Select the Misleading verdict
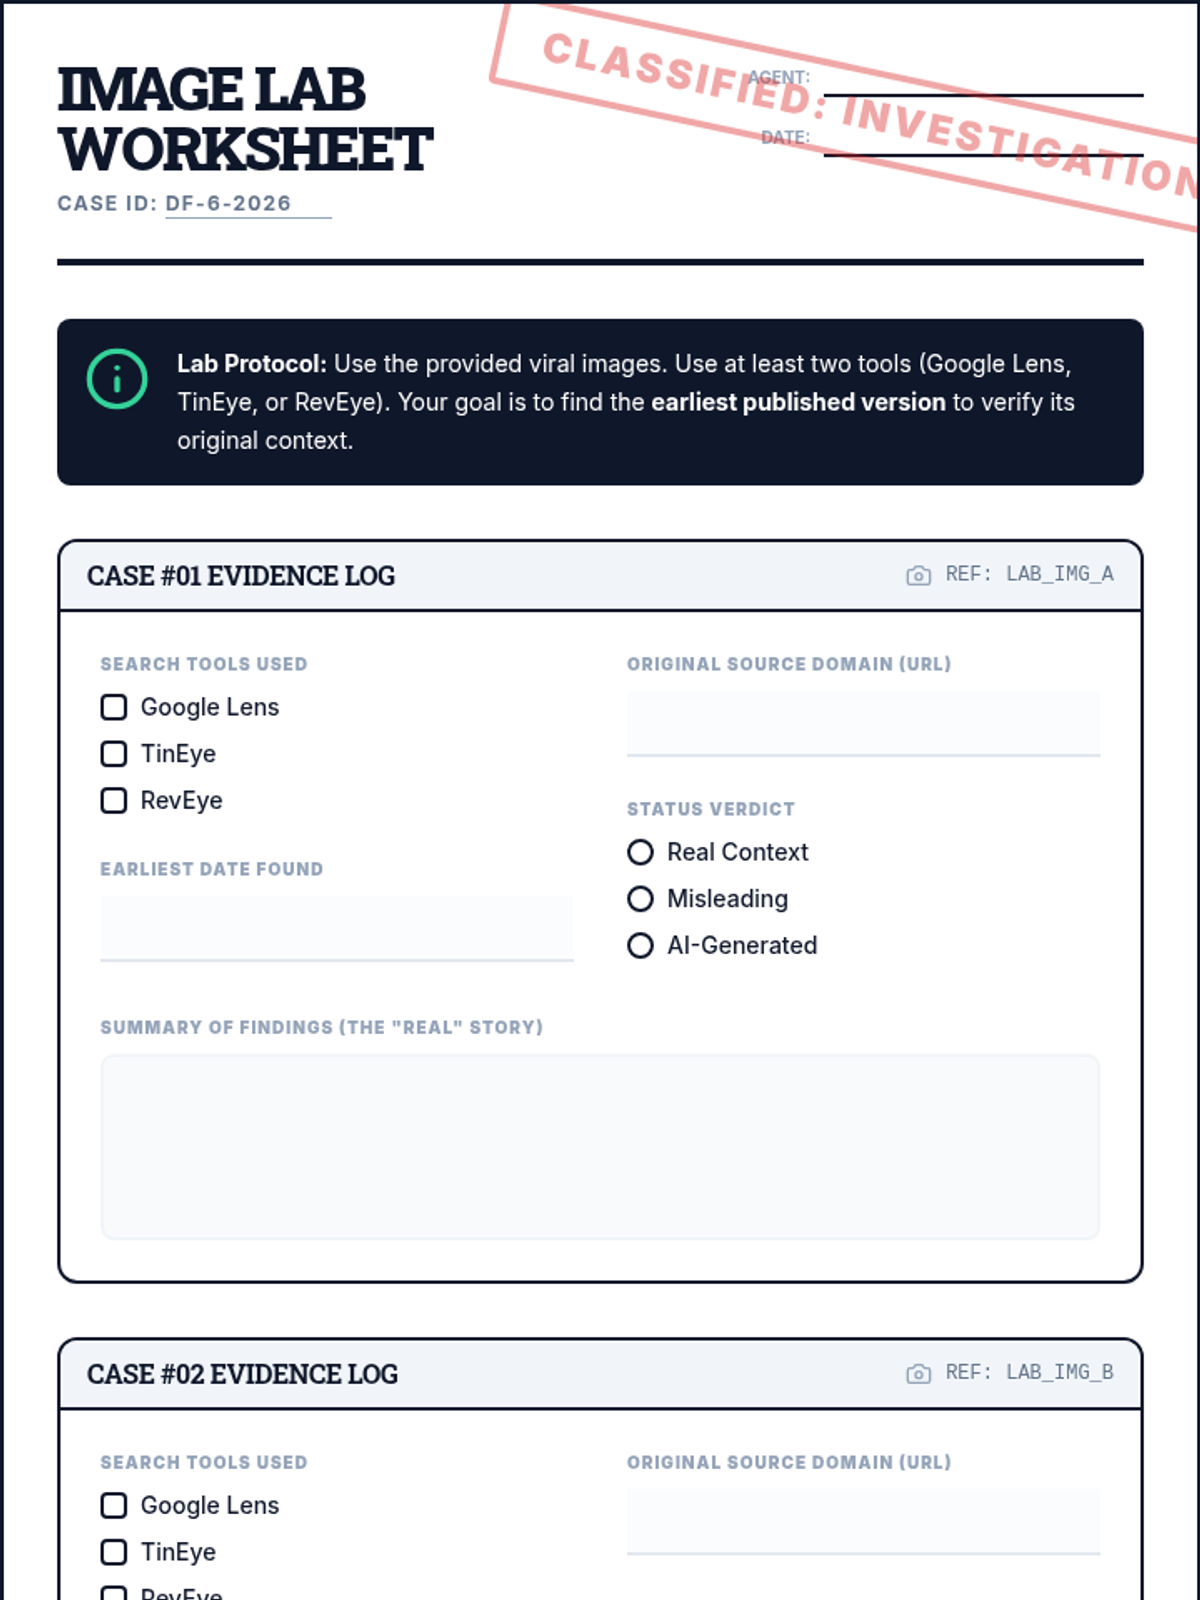Image resolution: width=1200 pixels, height=1600 pixels. pyautogui.click(x=640, y=899)
